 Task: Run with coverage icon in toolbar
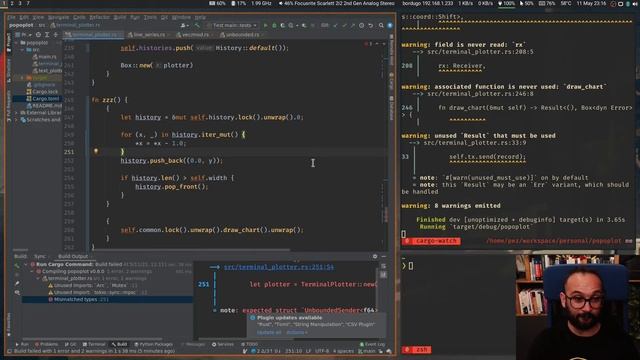[282, 25]
